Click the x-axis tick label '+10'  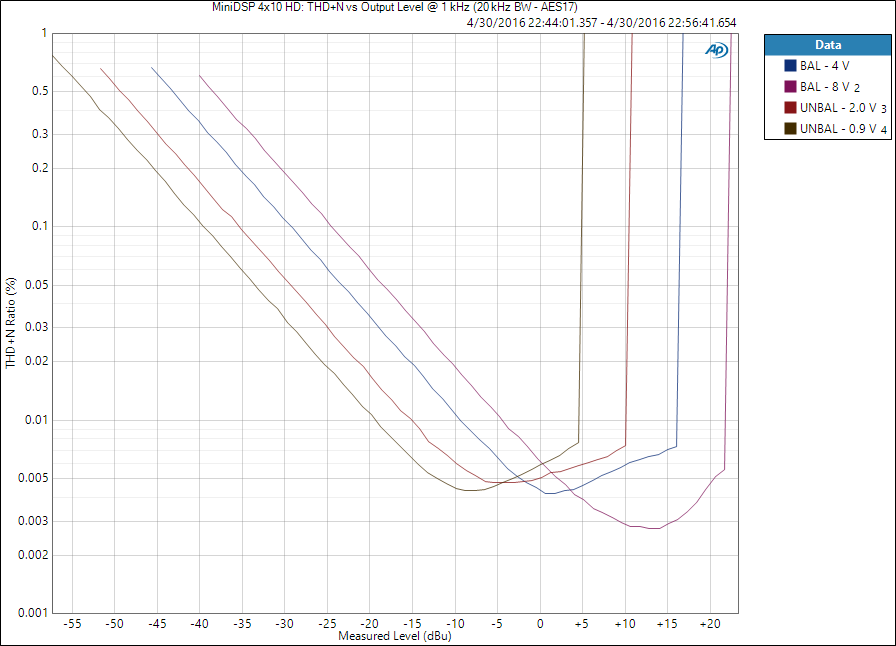(625, 624)
